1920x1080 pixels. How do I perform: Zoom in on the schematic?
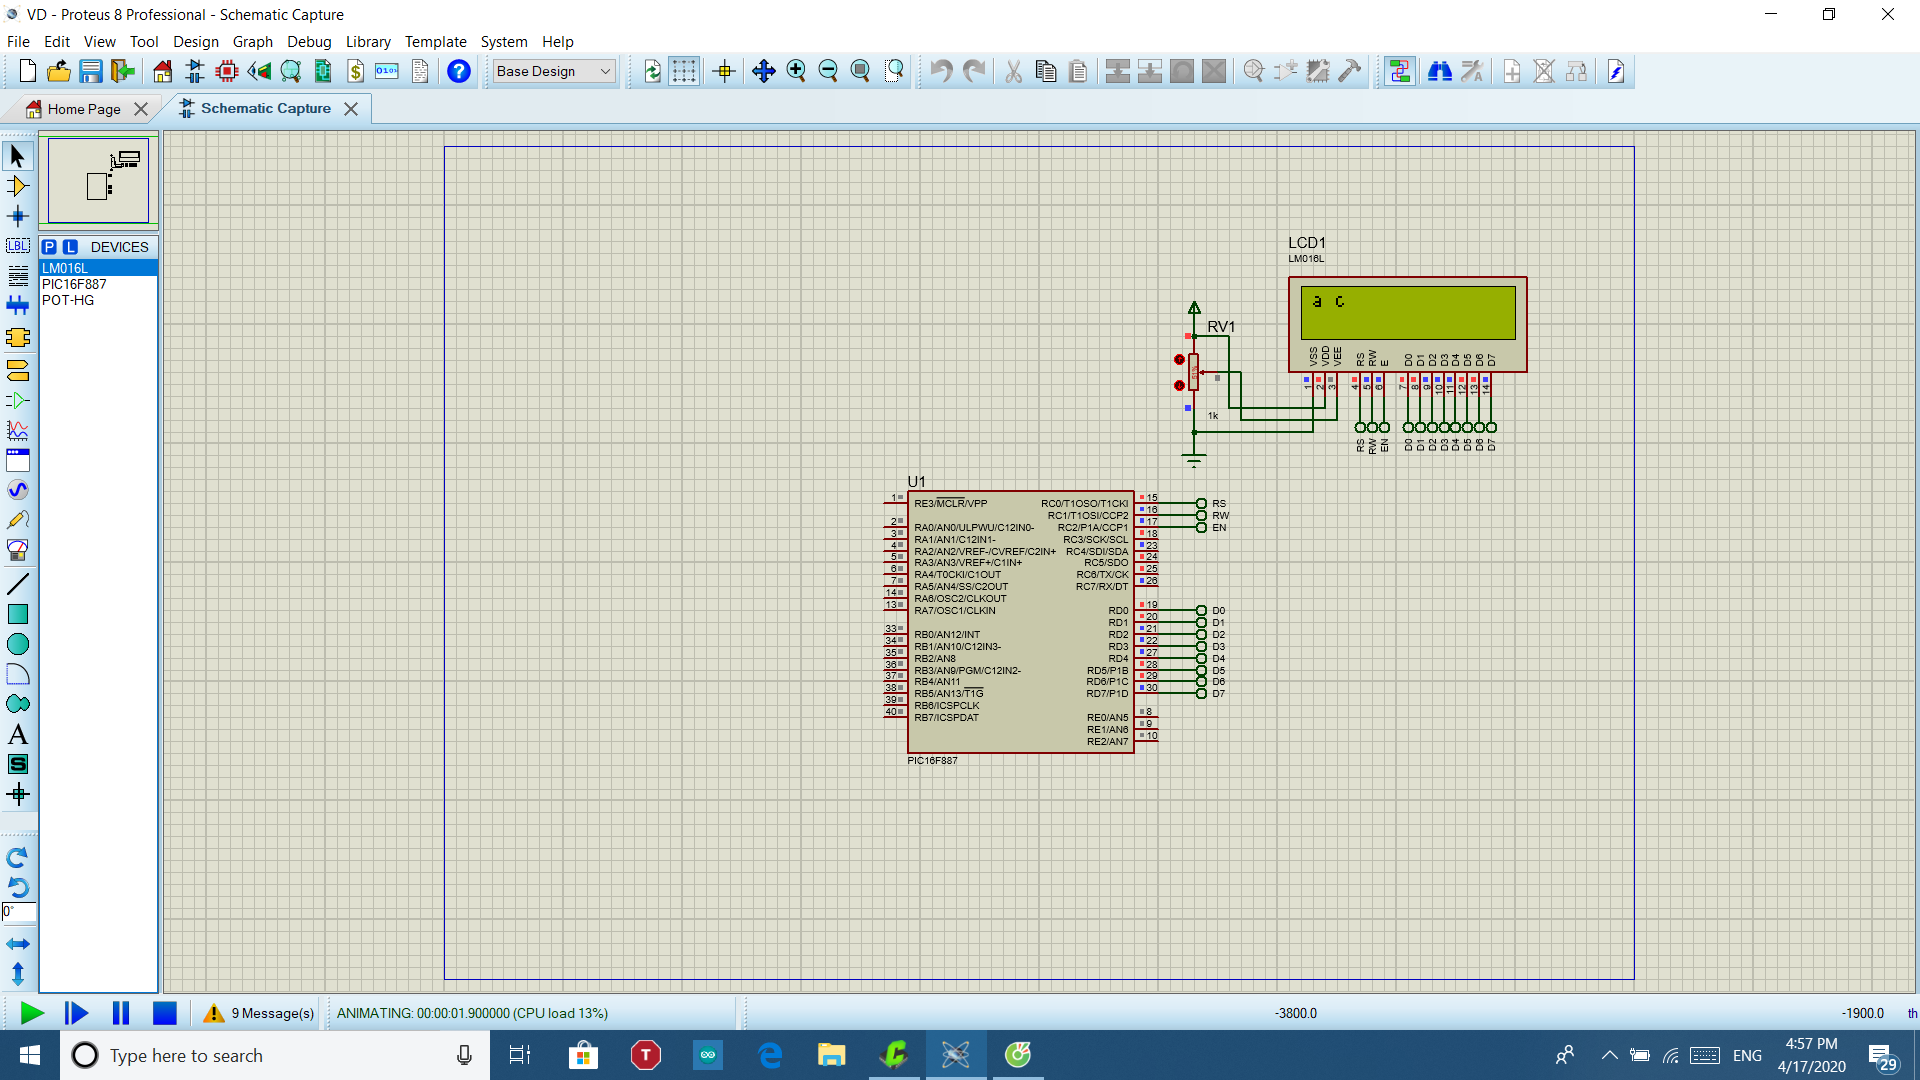(796, 71)
